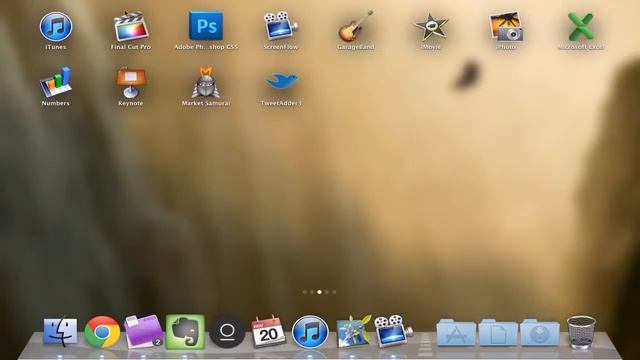Click the highlighted current page dot
Viewport: 640px width, 360px height.
[320, 292]
